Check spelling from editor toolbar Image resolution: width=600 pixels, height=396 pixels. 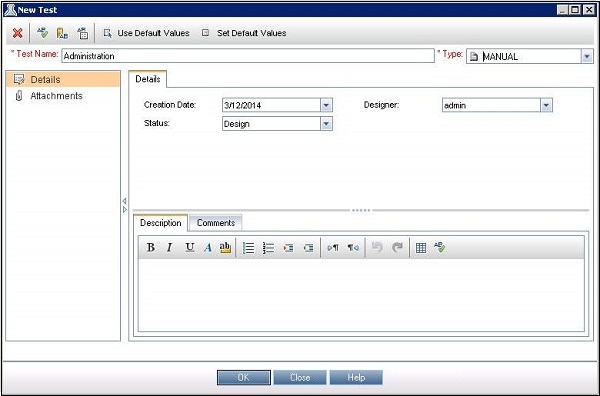pos(440,247)
